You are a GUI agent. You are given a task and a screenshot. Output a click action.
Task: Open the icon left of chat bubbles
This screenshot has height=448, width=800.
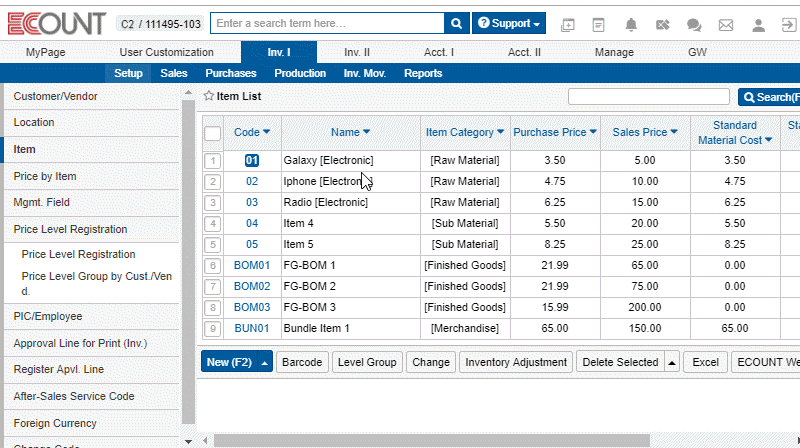(x=662, y=24)
